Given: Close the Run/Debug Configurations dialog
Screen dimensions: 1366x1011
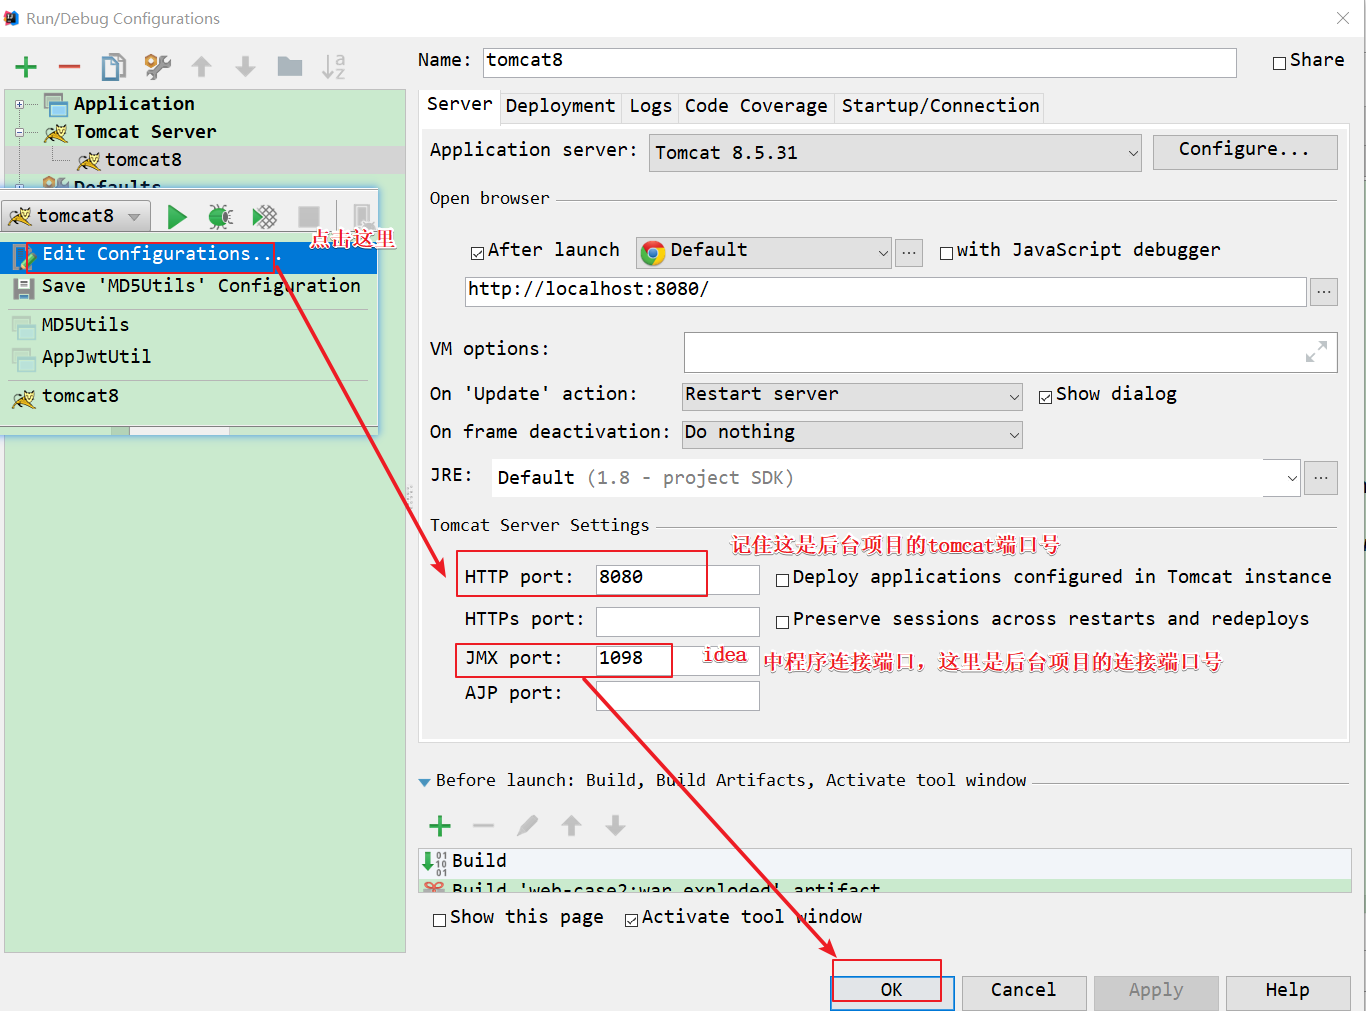Looking at the screenshot, I should pos(1343,18).
